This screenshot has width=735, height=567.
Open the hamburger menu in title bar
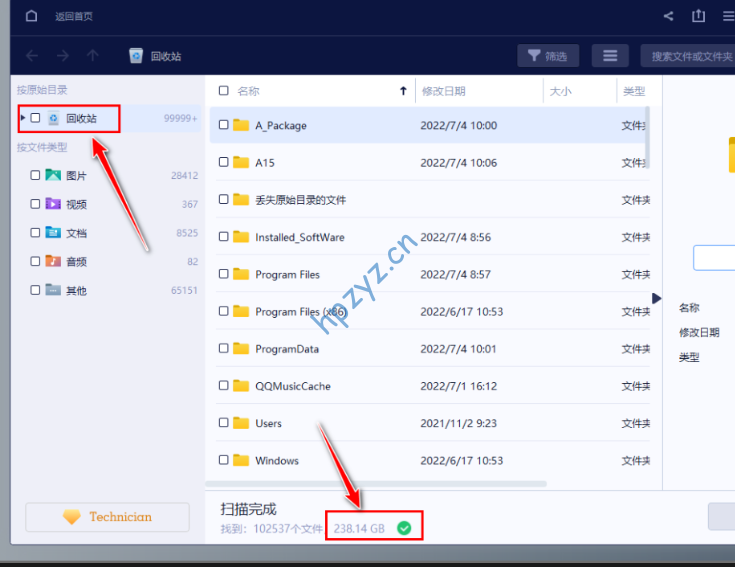click(727, 16)
